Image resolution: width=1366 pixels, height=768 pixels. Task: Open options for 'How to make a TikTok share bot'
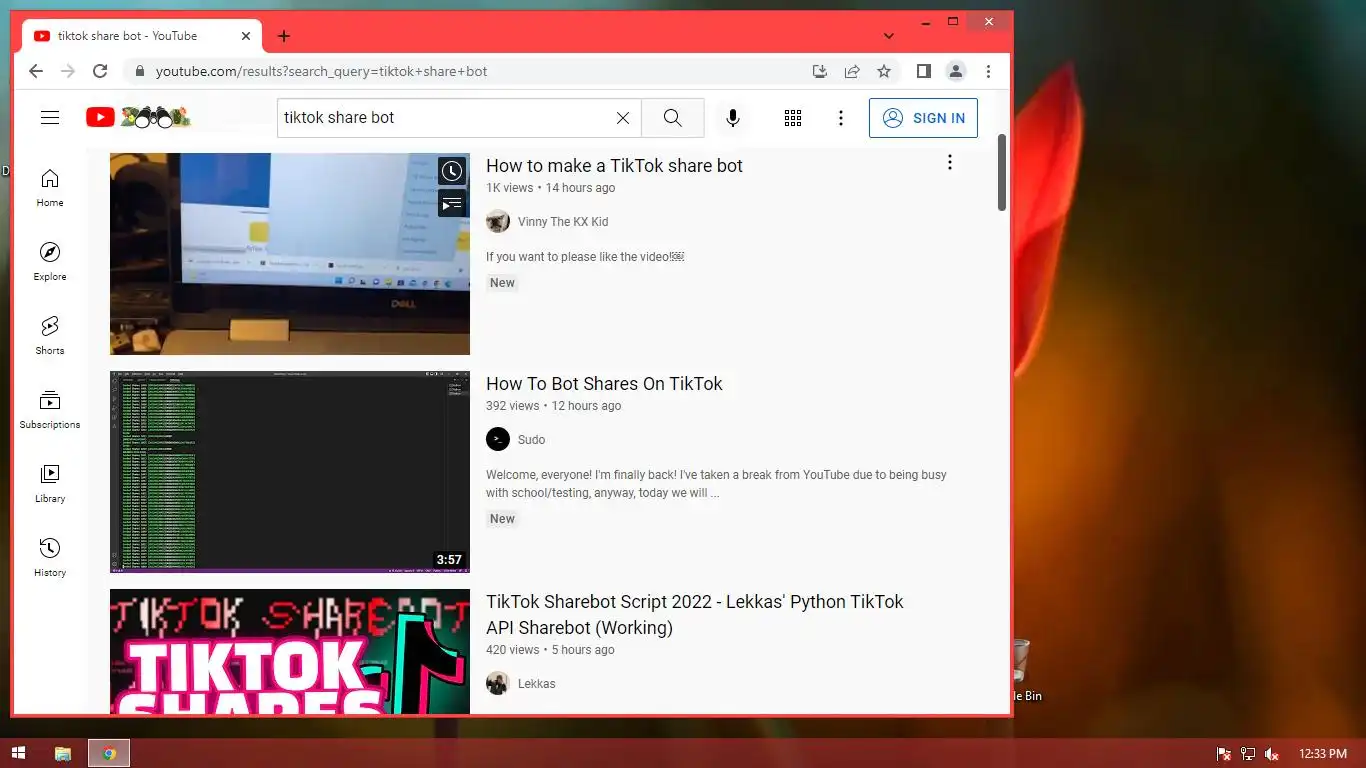[x=950, y=163]
